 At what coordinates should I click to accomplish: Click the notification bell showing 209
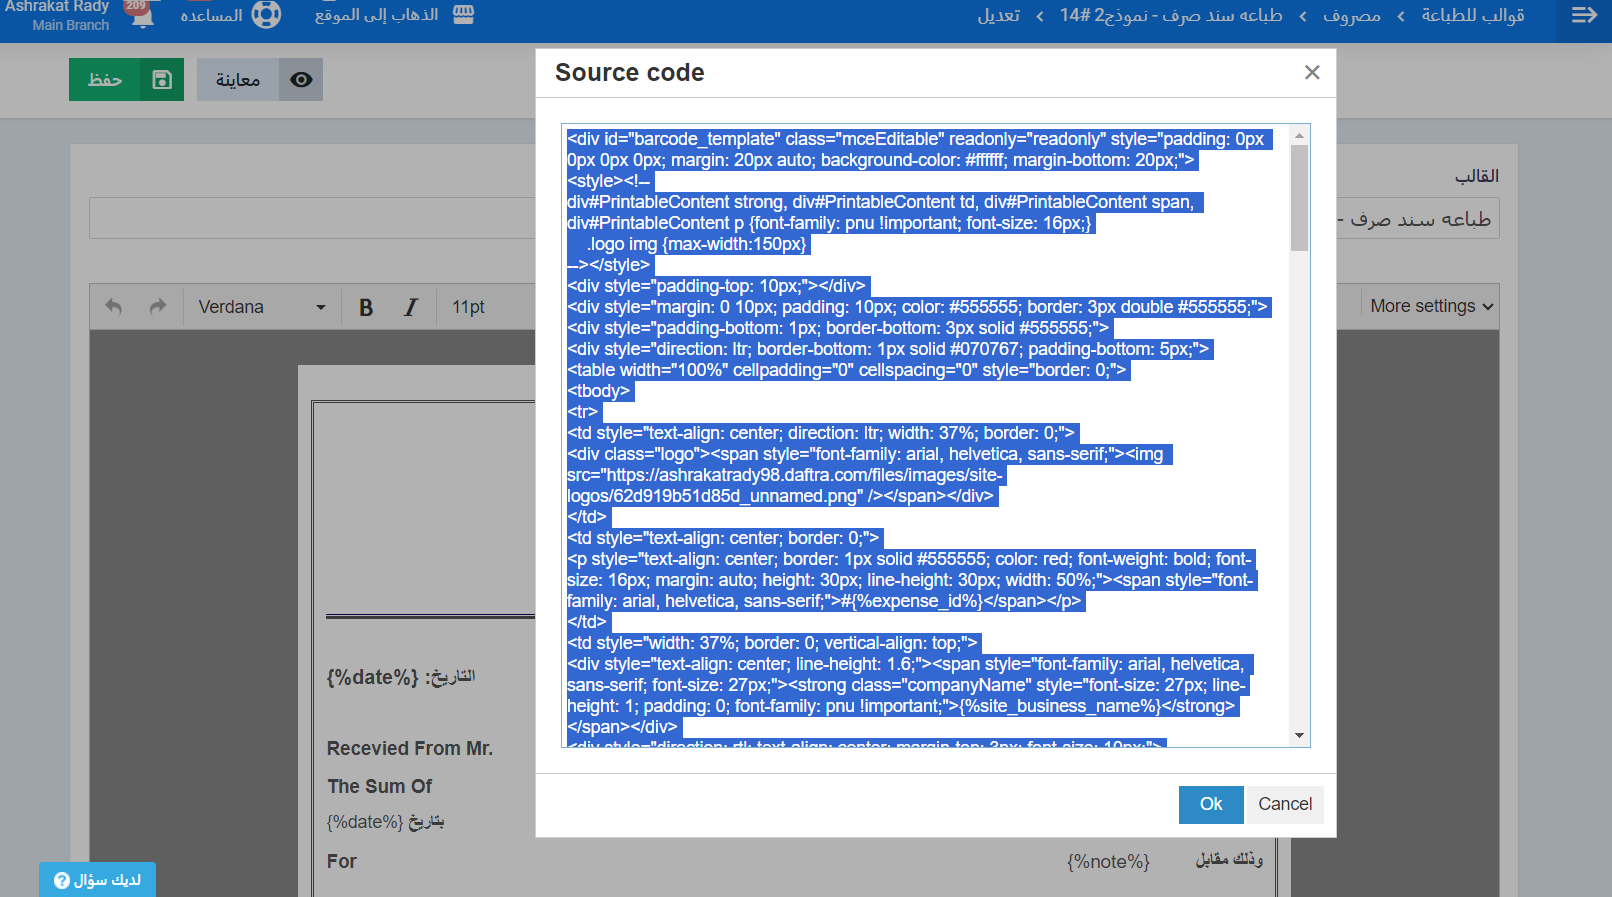pyautogui.click(x=141, y=14)
